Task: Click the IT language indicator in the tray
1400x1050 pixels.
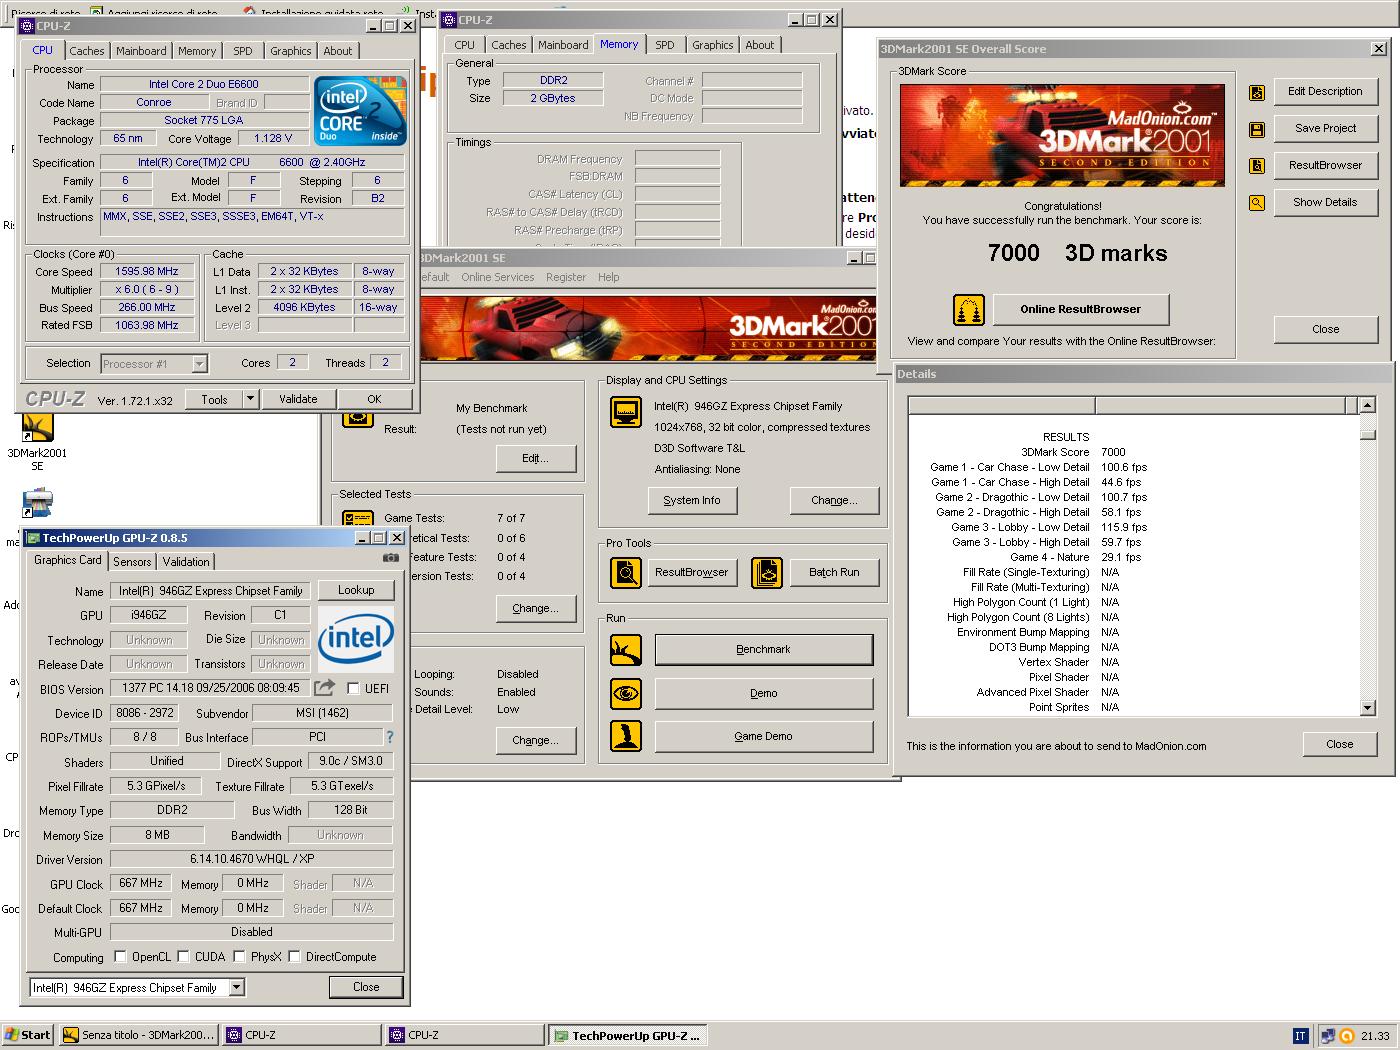Action: pos(1300,1036)
